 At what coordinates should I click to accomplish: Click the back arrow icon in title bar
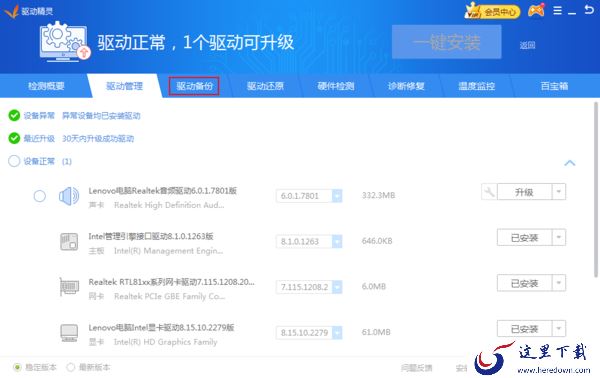[589, 10]
